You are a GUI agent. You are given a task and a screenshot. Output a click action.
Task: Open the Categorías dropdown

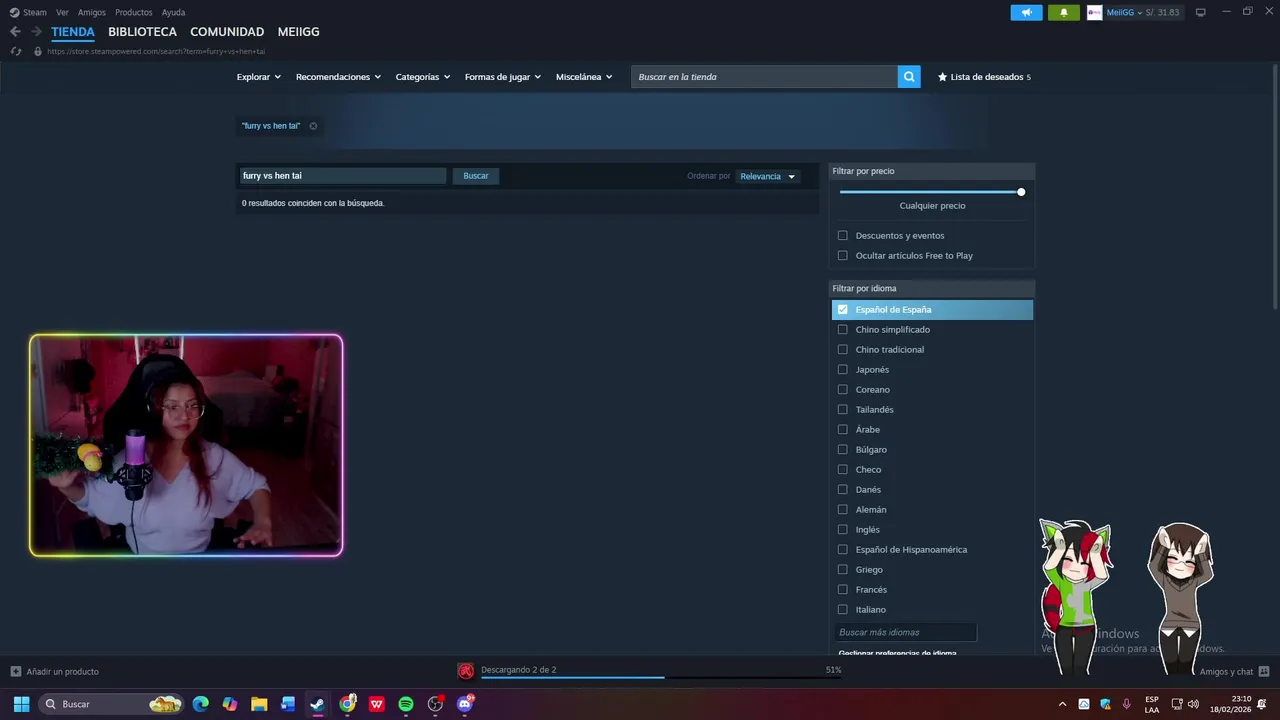click(422, 77)
